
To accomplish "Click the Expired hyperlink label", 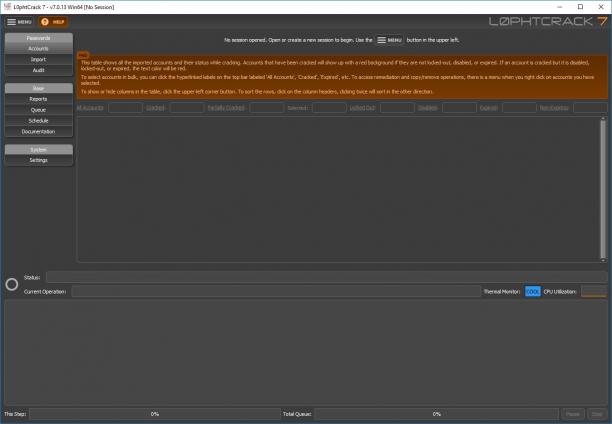I will click(x=488, y=108).
